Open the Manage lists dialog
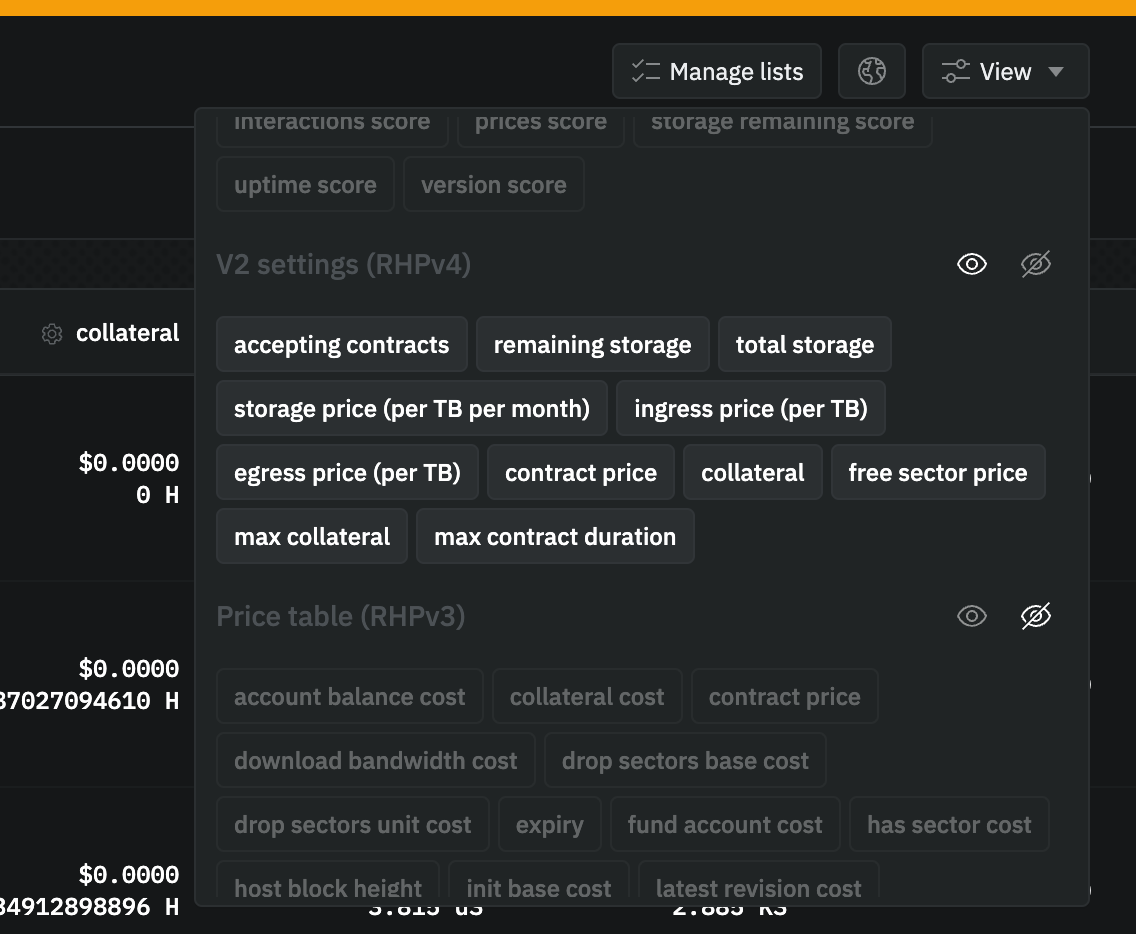1136x934 pixels. (x=717, y=71)
